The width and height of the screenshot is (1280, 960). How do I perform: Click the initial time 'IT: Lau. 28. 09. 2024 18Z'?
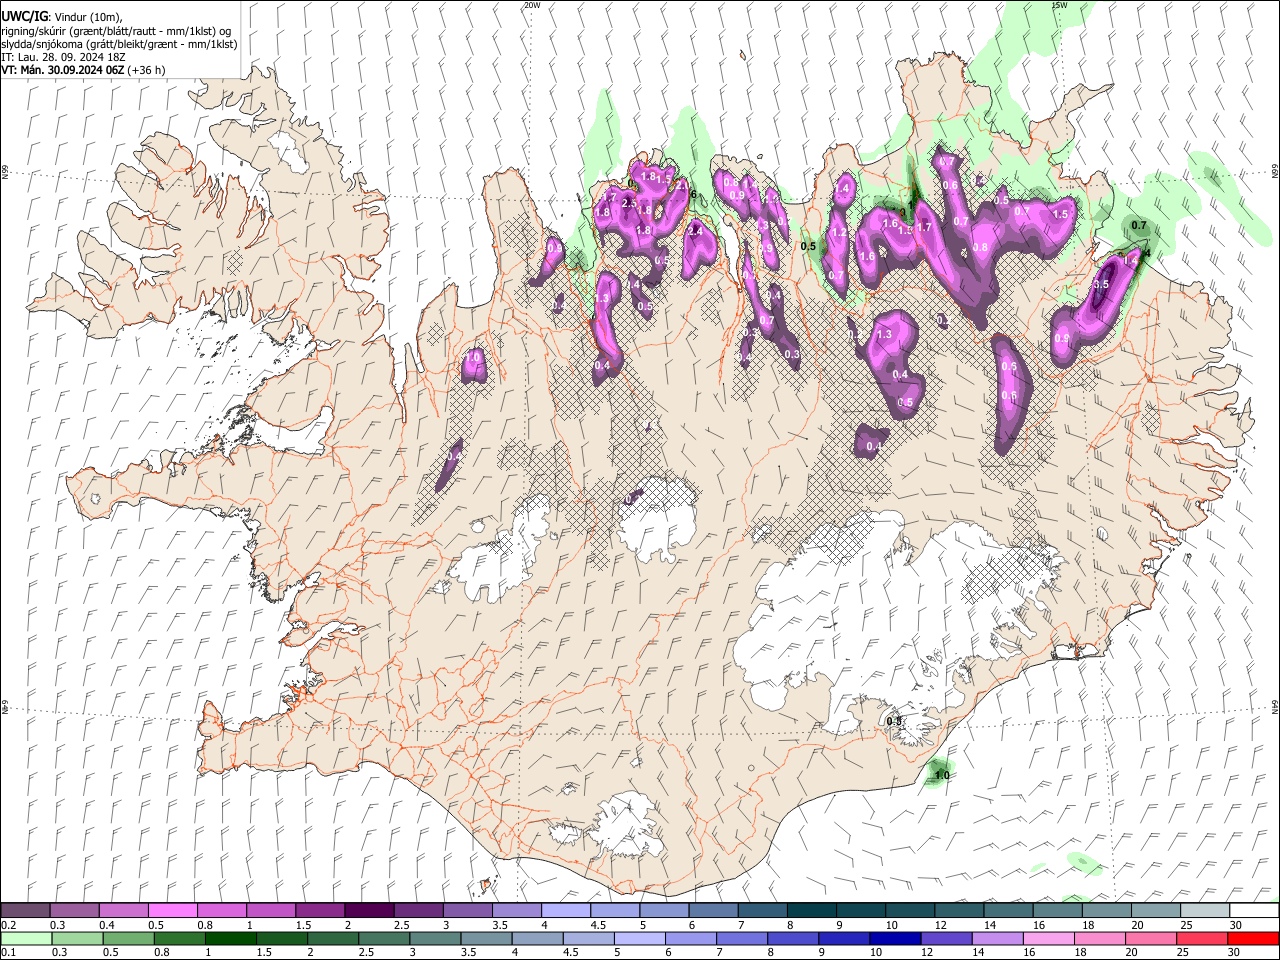[61, 57]
